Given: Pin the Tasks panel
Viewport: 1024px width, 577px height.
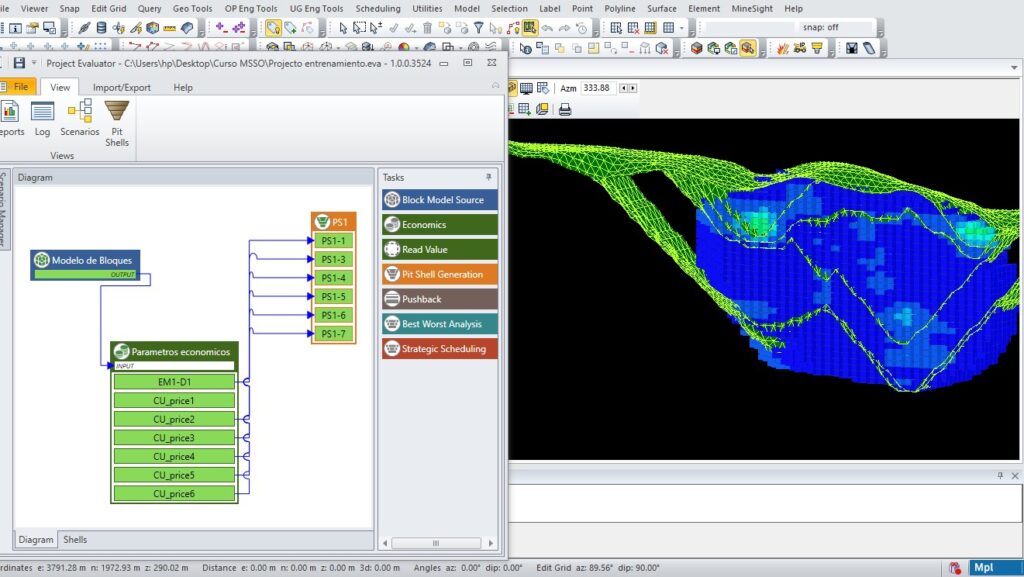Looking at the screenshot, I should [488, 177].
